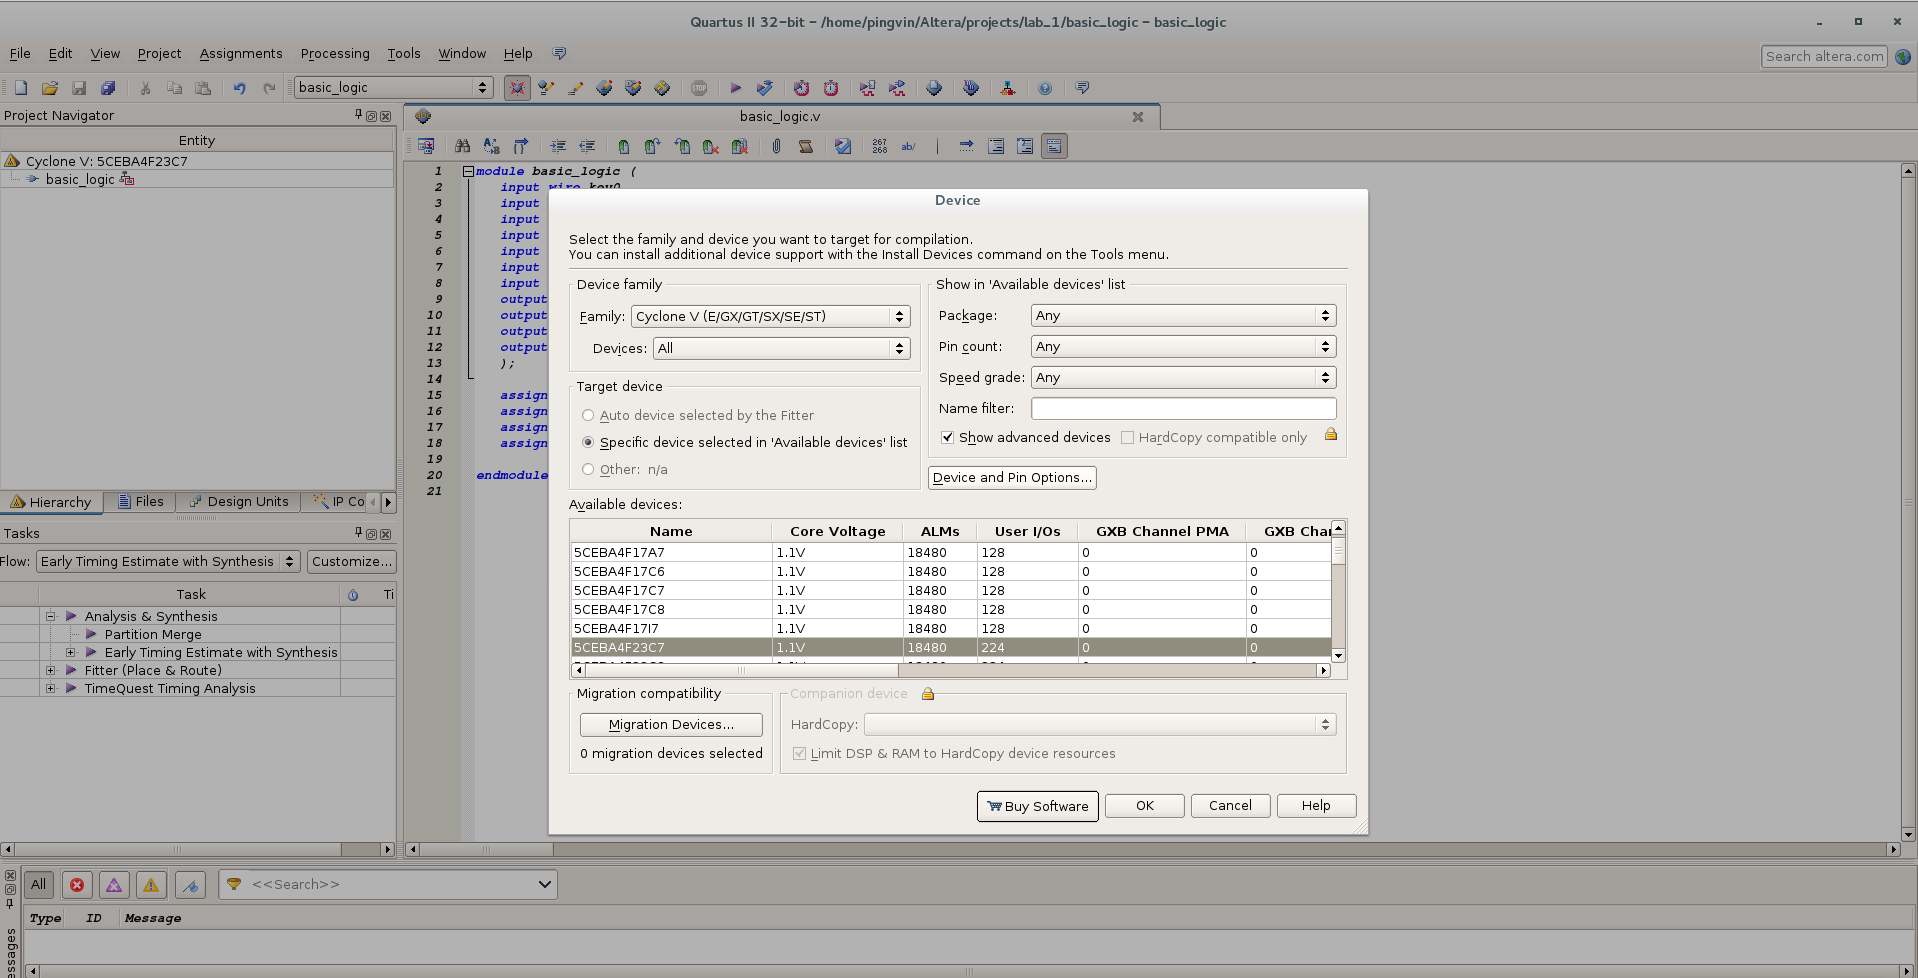Image resolution: width=1918 pixels, height=978 pixels.
Task: Click the Find and Replace editor icon
Action: (491, 146)
